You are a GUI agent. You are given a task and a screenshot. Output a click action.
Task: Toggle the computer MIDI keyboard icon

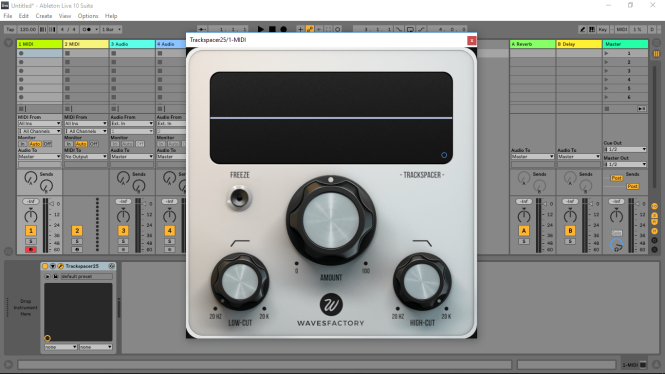tap(592, 29)
